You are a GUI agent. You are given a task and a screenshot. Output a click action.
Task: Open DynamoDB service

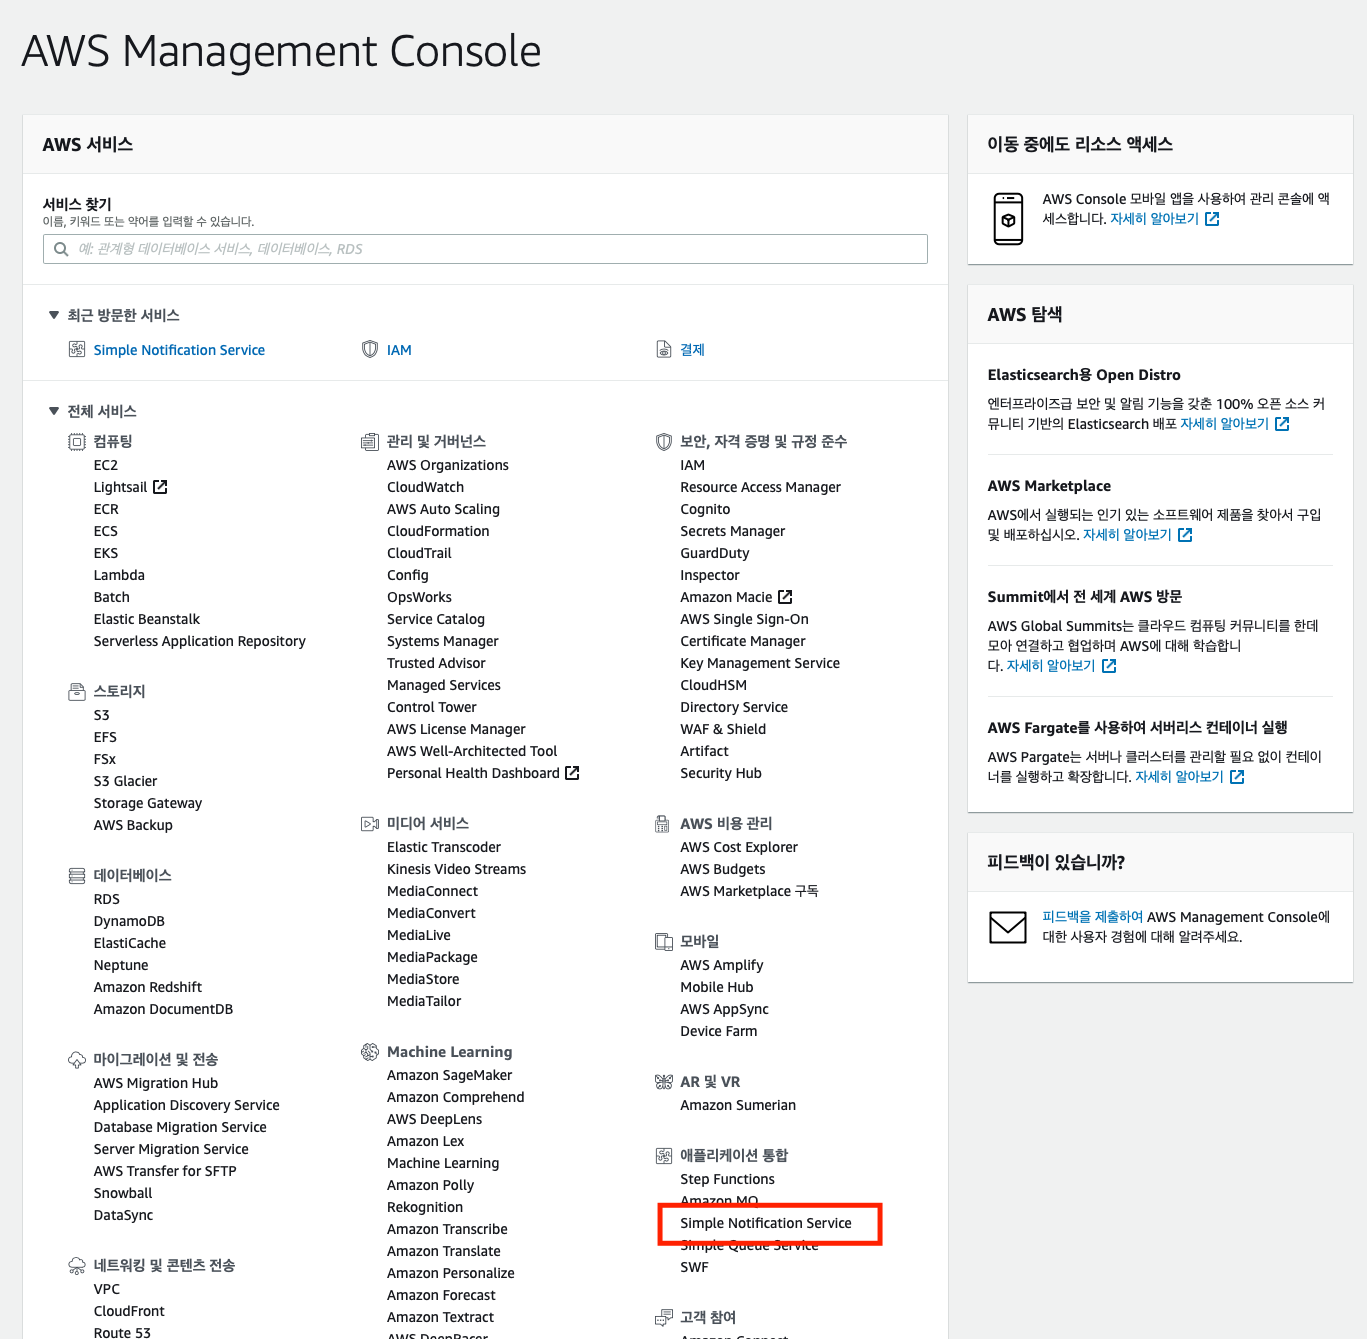tap(129, 921)
